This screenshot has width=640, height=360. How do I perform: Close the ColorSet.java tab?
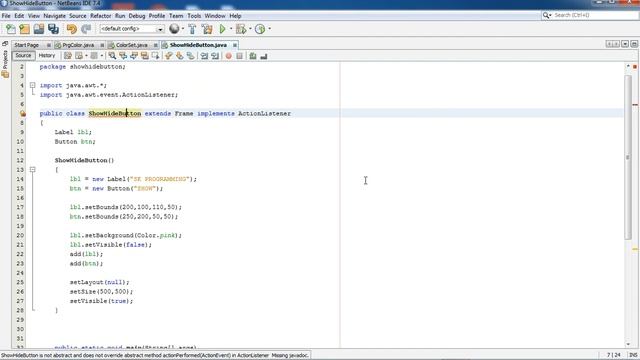pyautogui.click(x=156, y=45)
